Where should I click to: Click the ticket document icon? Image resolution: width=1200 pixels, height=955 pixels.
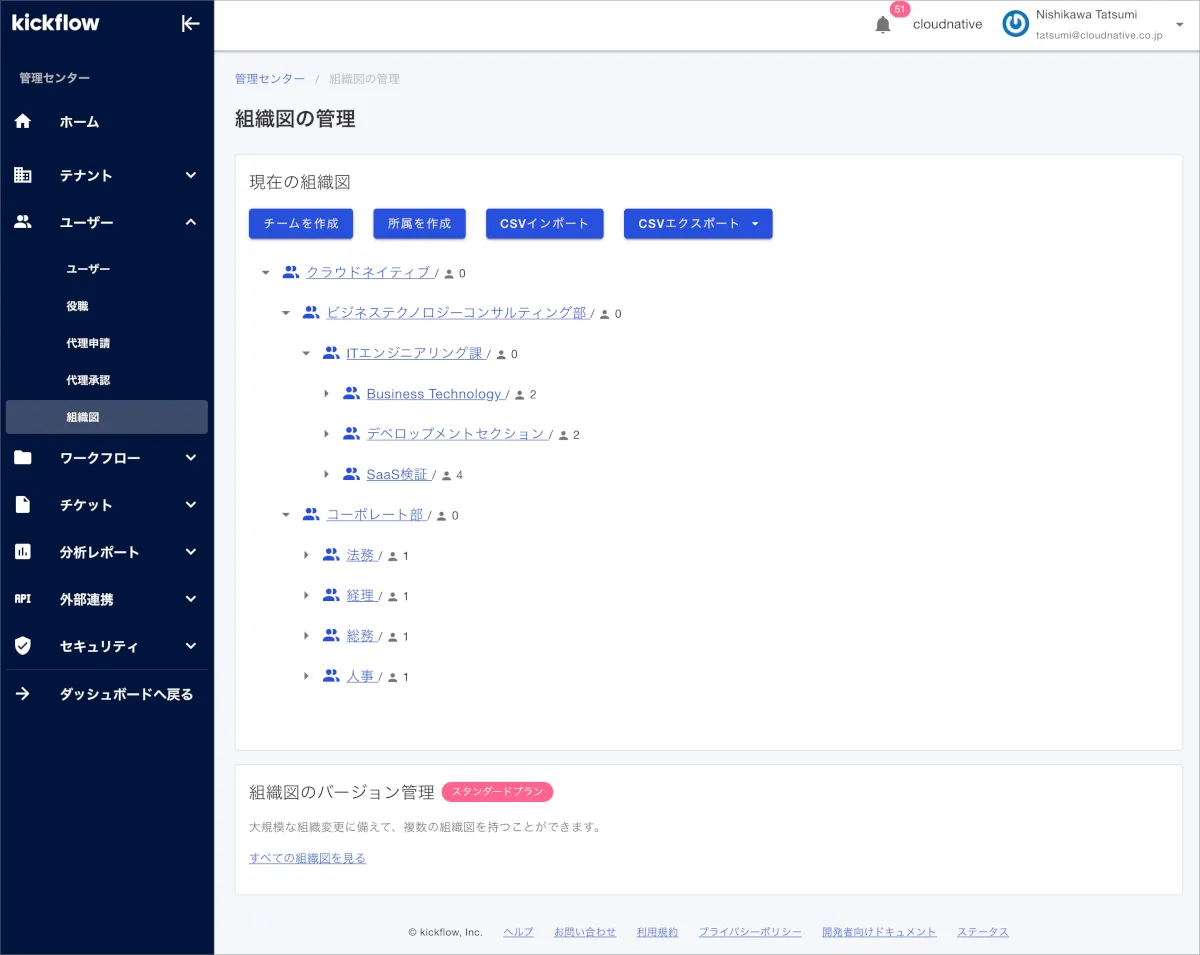[x=23, y=505]
